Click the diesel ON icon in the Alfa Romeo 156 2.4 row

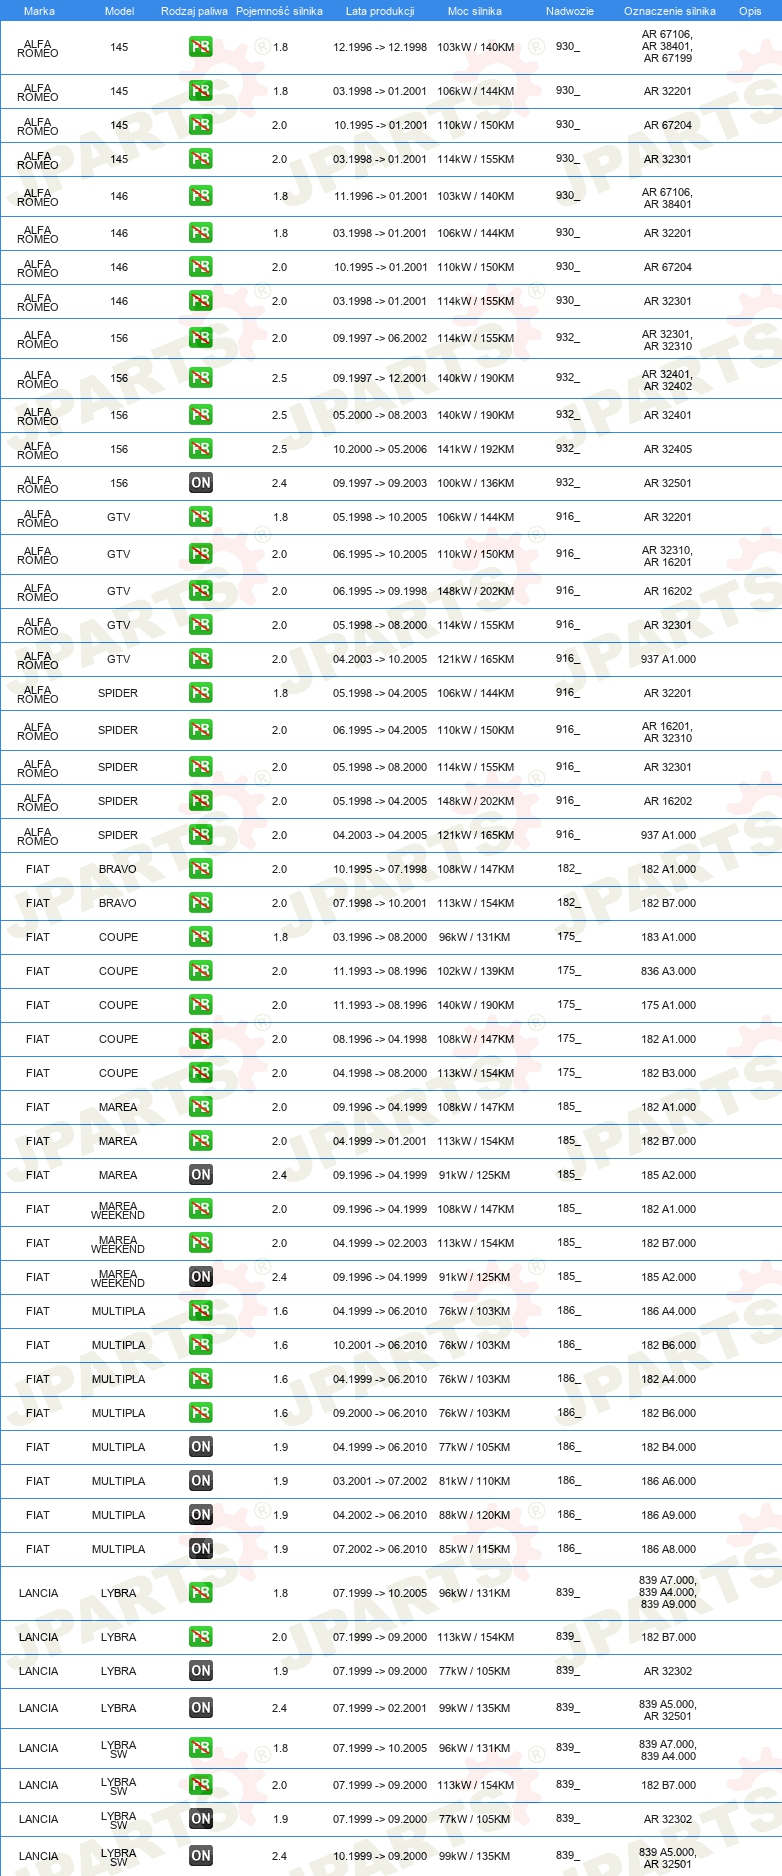point(201,483)
